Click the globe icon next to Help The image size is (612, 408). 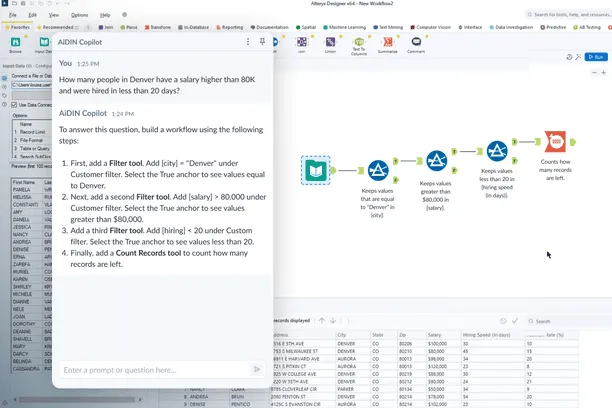point(125,15)
